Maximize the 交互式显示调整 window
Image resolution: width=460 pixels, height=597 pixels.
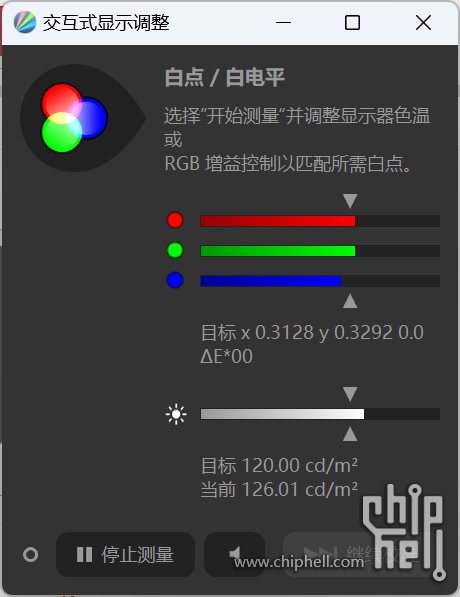point(352,22)
